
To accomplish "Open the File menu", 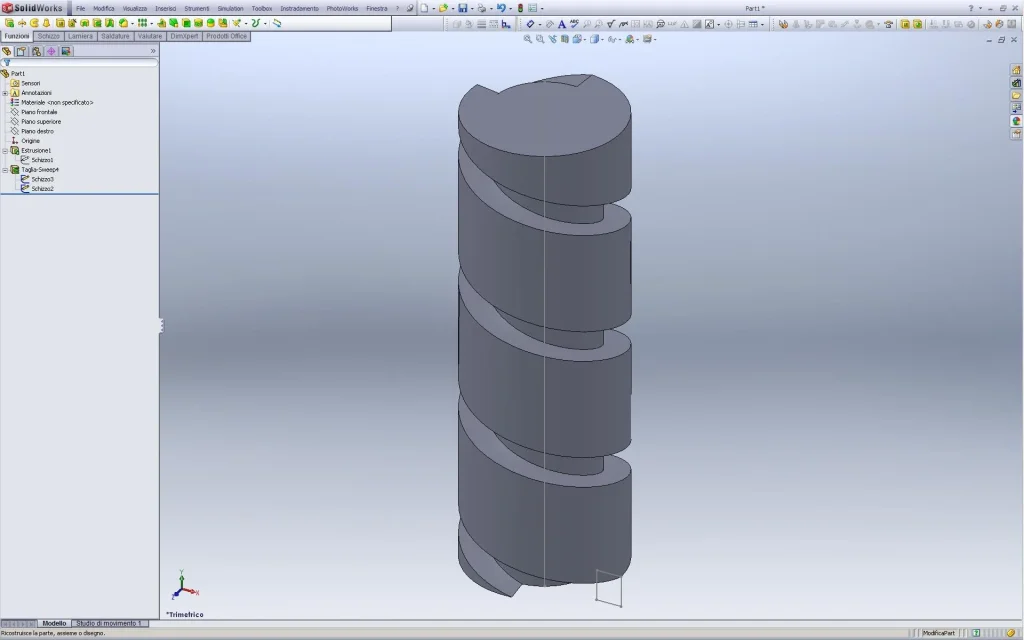I will click(x=80, y=8).
